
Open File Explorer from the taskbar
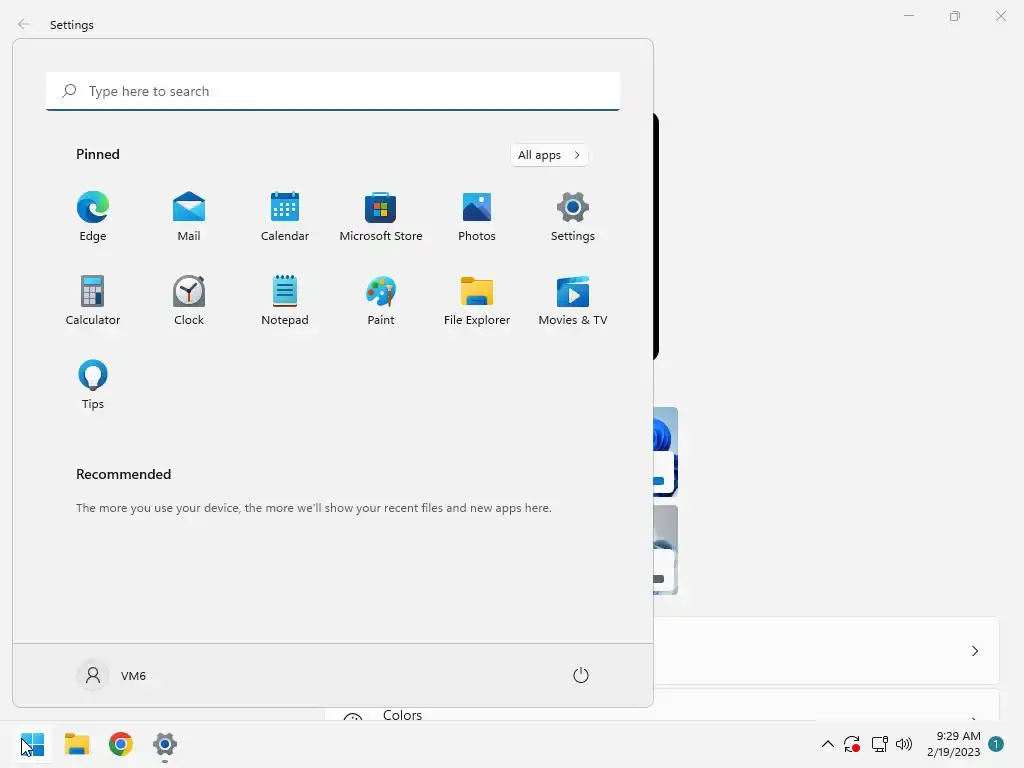pyautogui.click(x=77, y=744)
